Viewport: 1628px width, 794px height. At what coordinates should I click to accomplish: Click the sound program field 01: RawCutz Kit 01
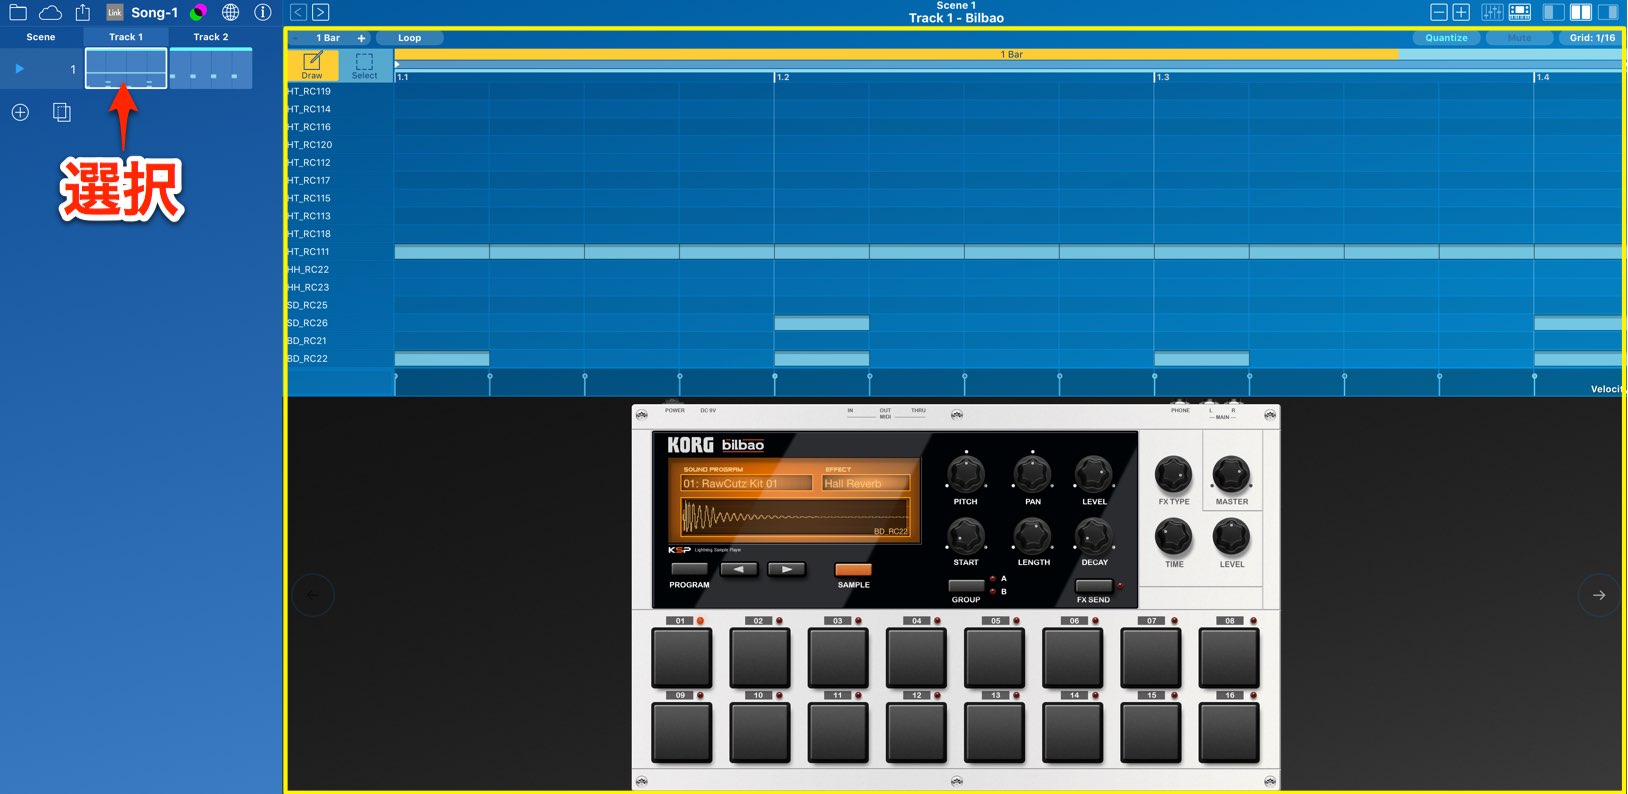746,483
